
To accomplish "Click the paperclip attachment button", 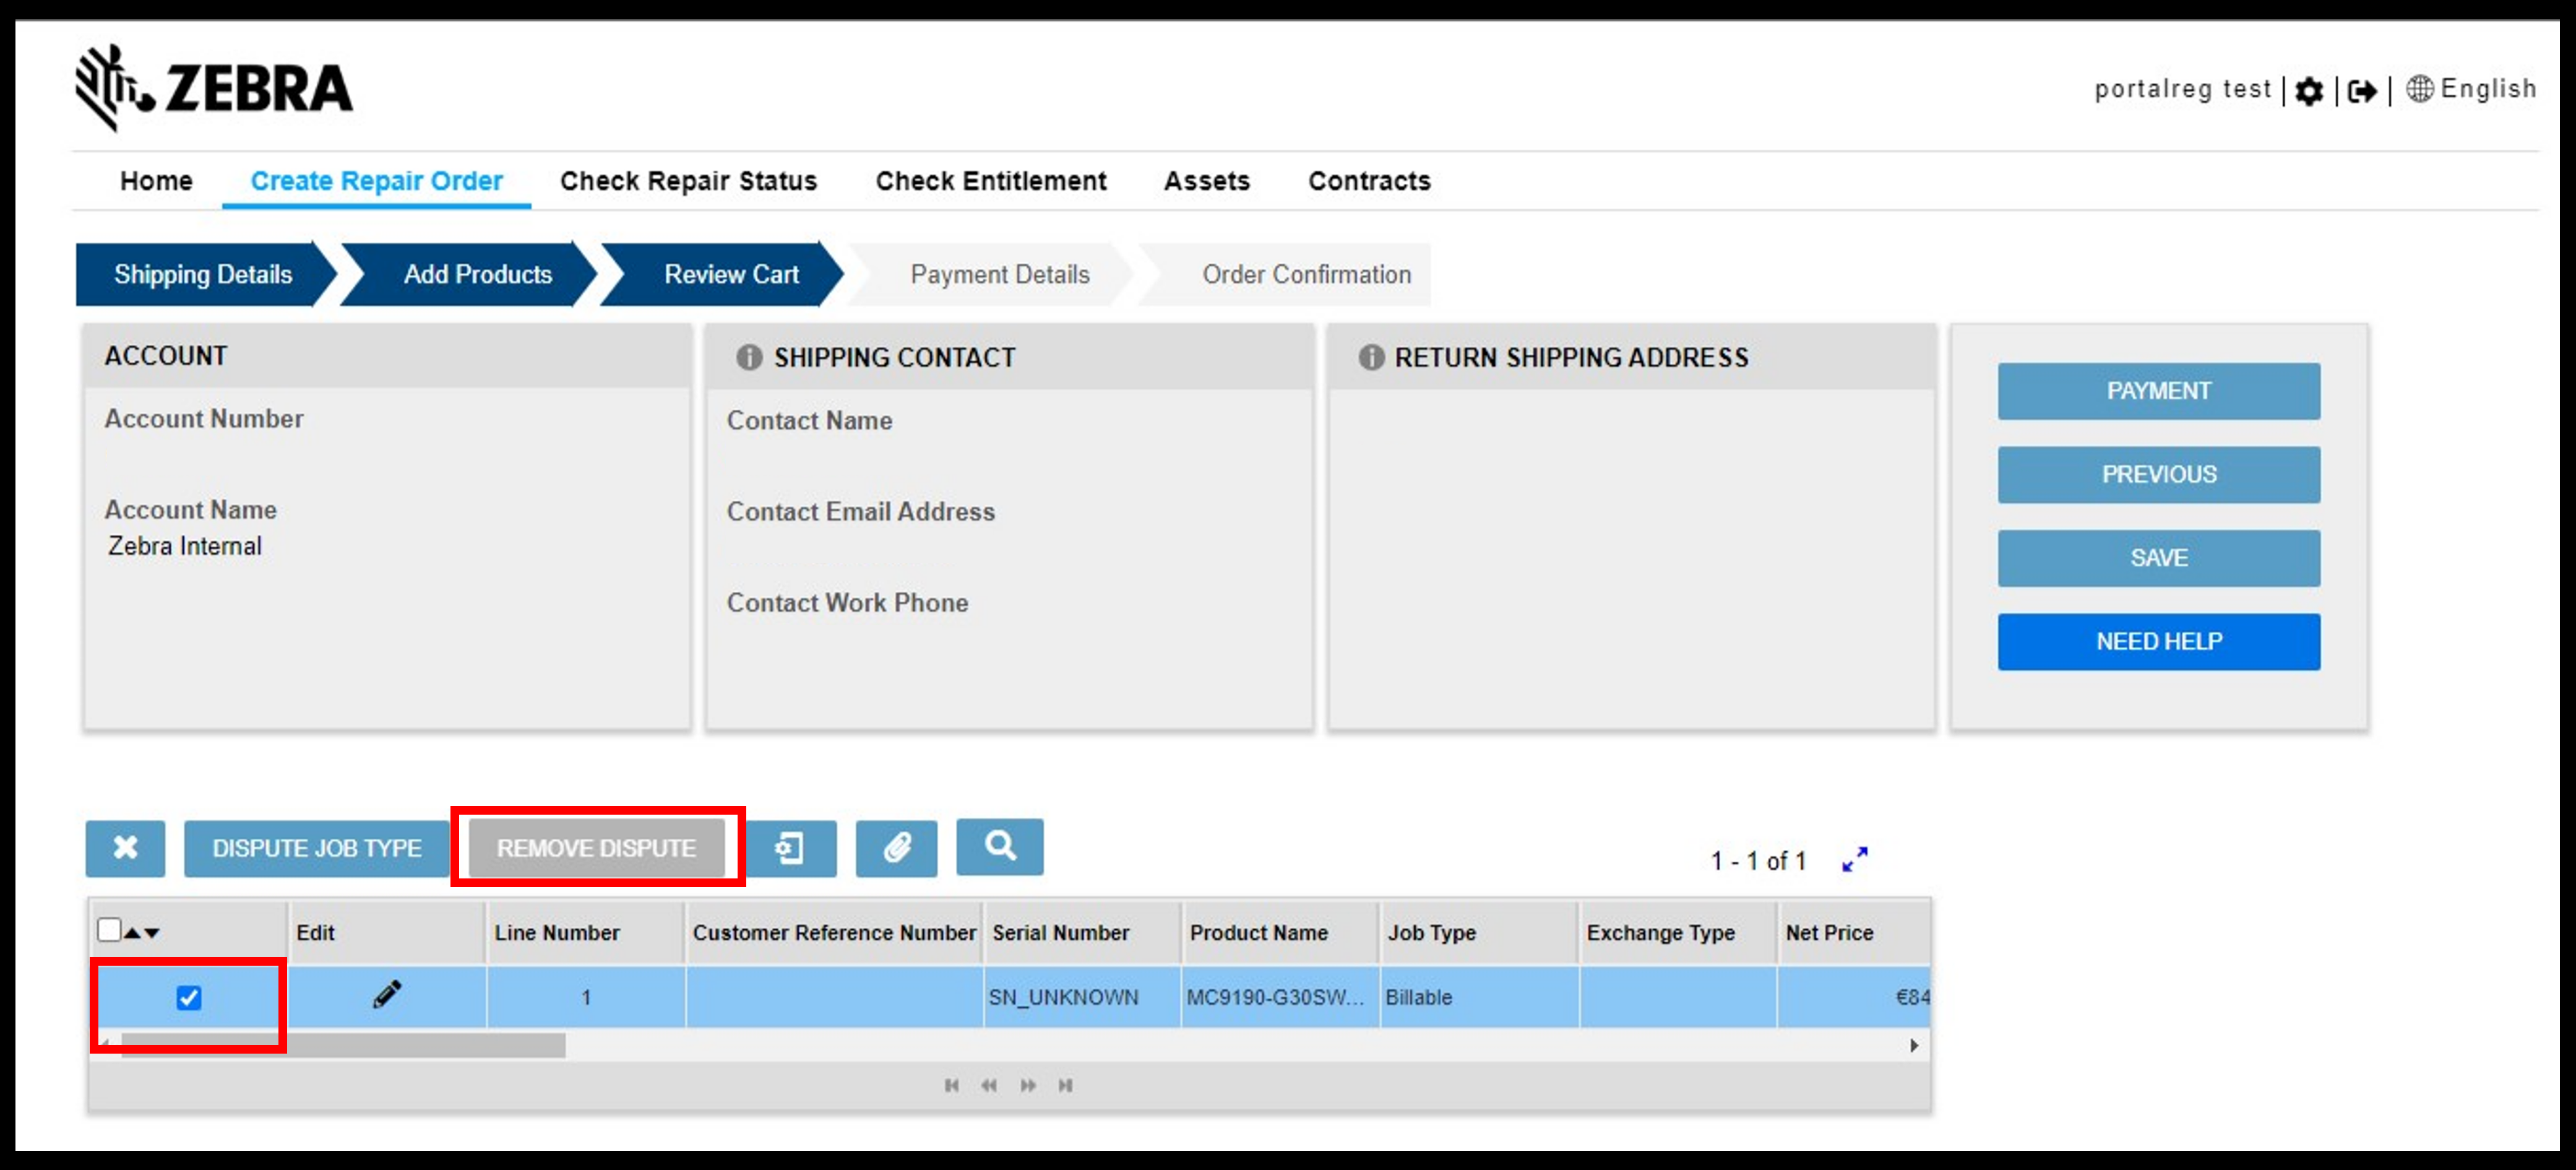I will coord(896,848).
